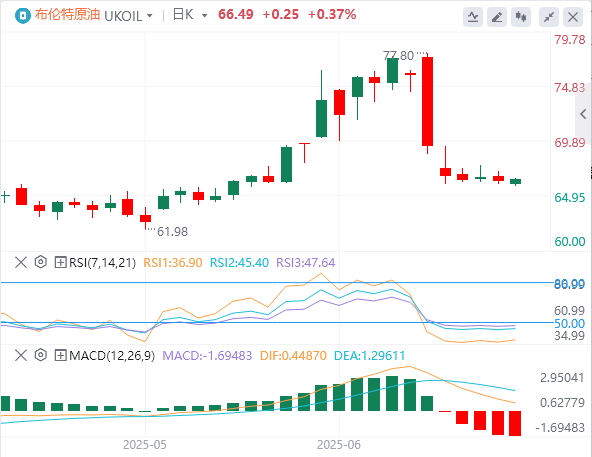This screenshot has width=592, height=457.
Task: Open RSI indicator settings hexagon
Action: 40,262
